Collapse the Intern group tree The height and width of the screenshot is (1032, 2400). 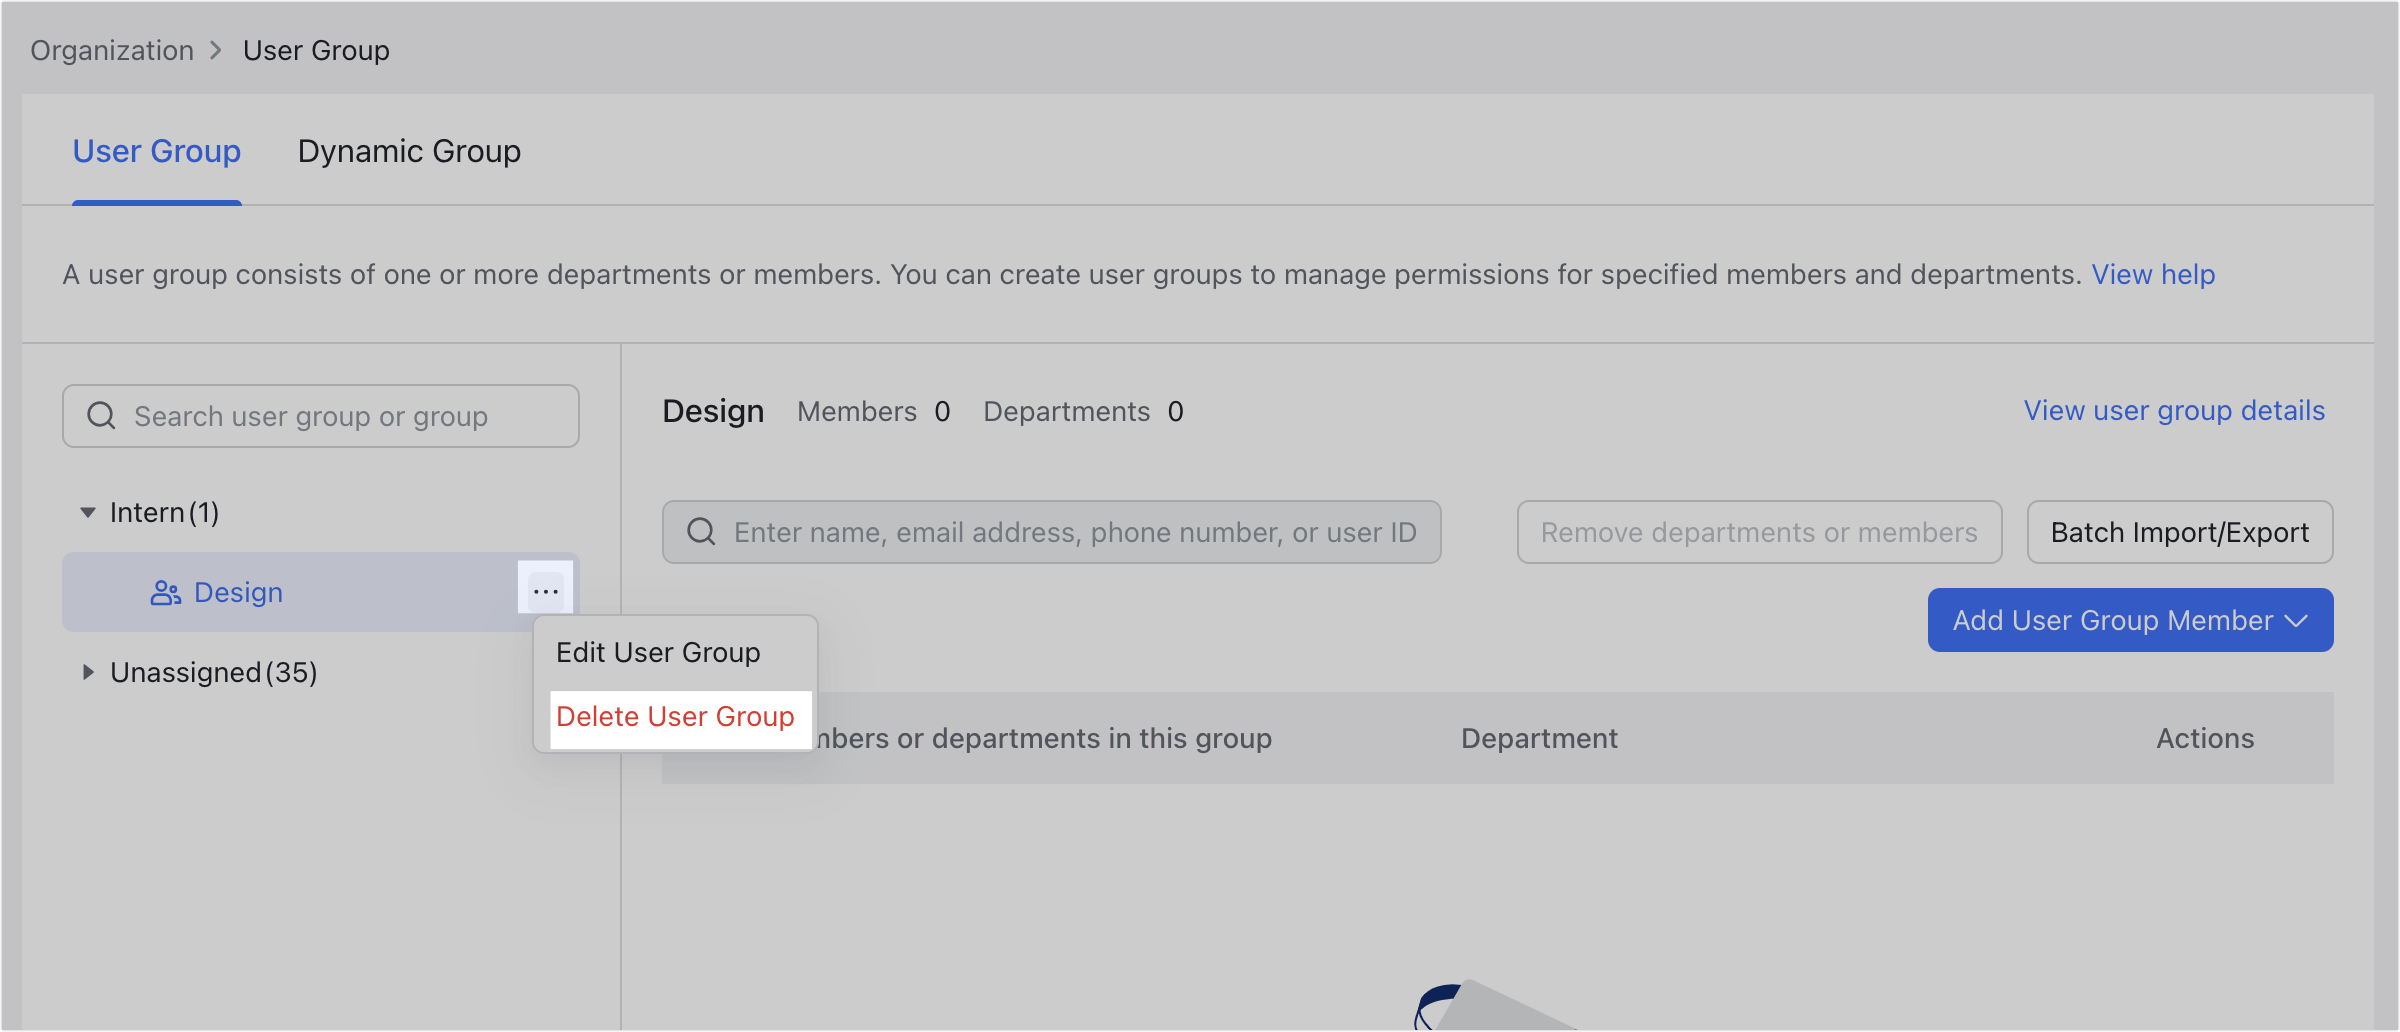coord(87,511)
